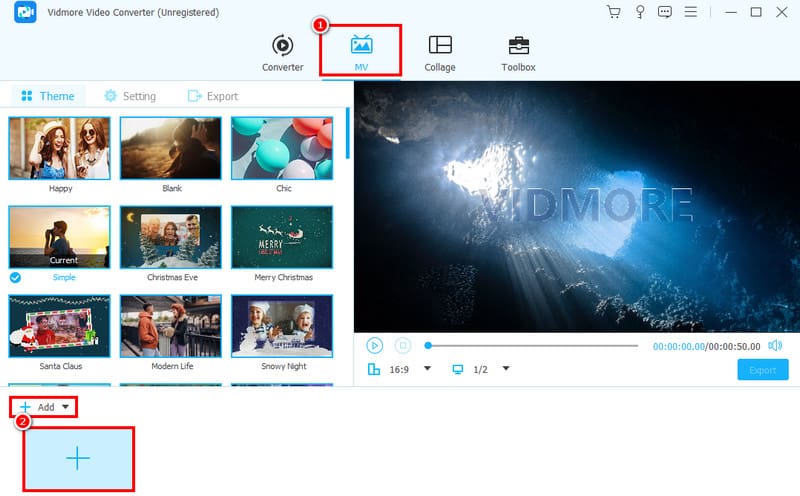The height and width of the screenshot is (496, 800).
Task: Open the Add dropdown arrow
Action: click(x=65, y=407)
